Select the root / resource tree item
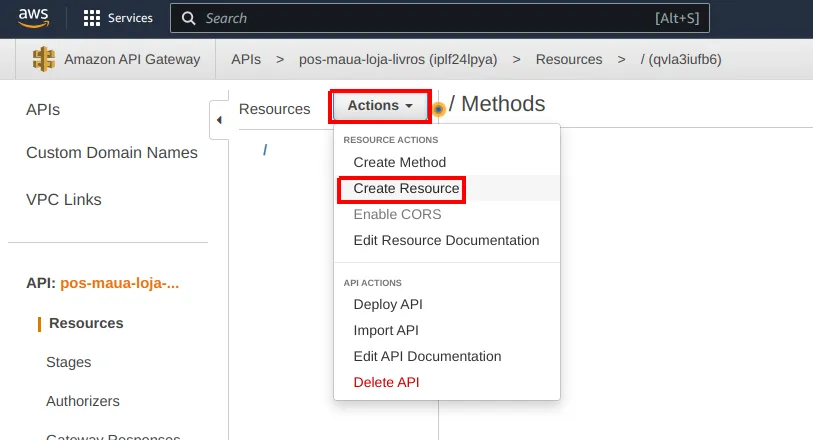The width and height of the screenshot is (813, 440). coord(265,150)
